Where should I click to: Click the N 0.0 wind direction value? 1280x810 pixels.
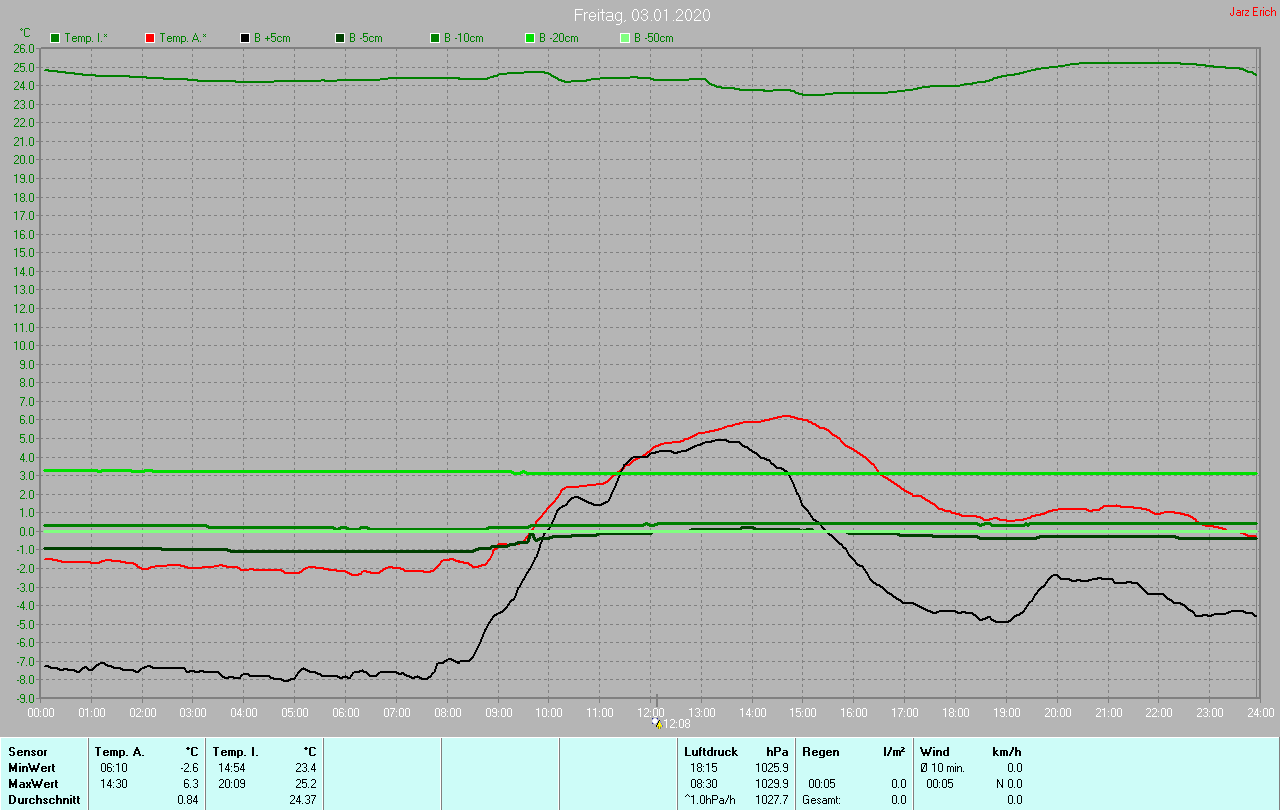(1008, 784)
